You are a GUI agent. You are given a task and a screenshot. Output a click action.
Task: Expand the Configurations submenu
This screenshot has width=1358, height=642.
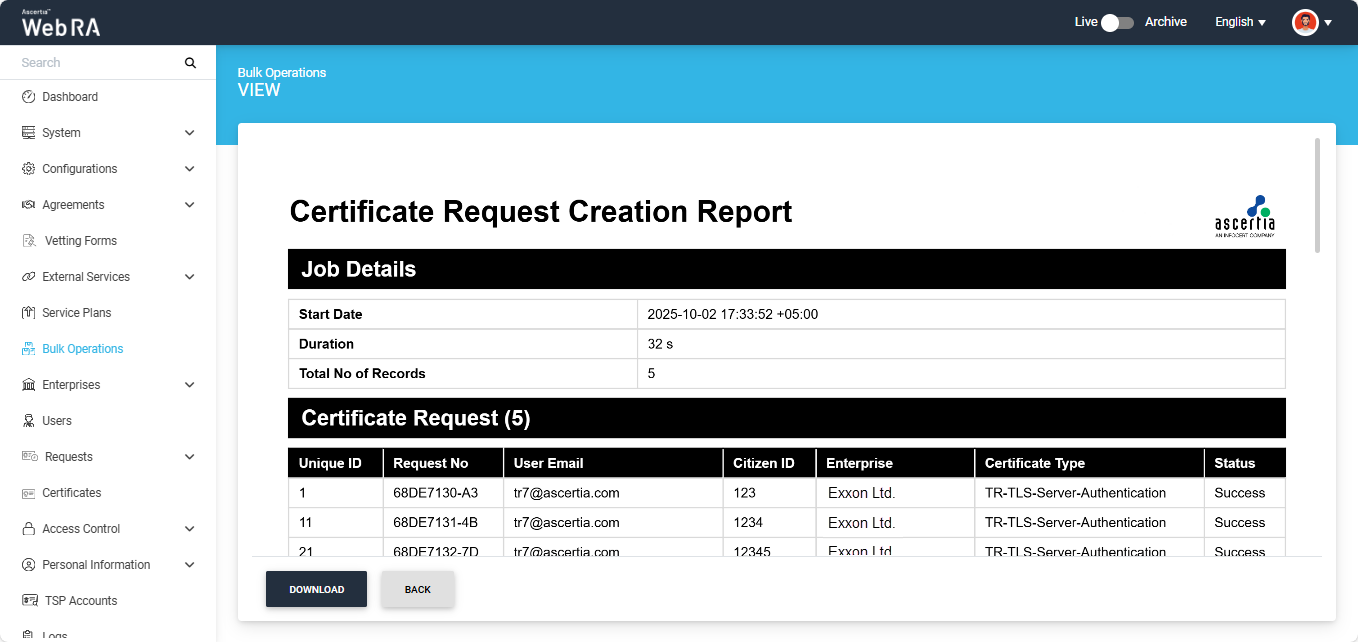point(190,169)
